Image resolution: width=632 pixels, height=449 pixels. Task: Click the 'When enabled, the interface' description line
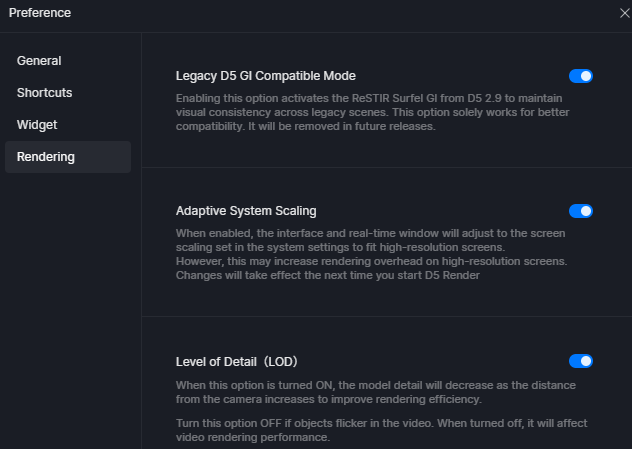coord(370,233)
